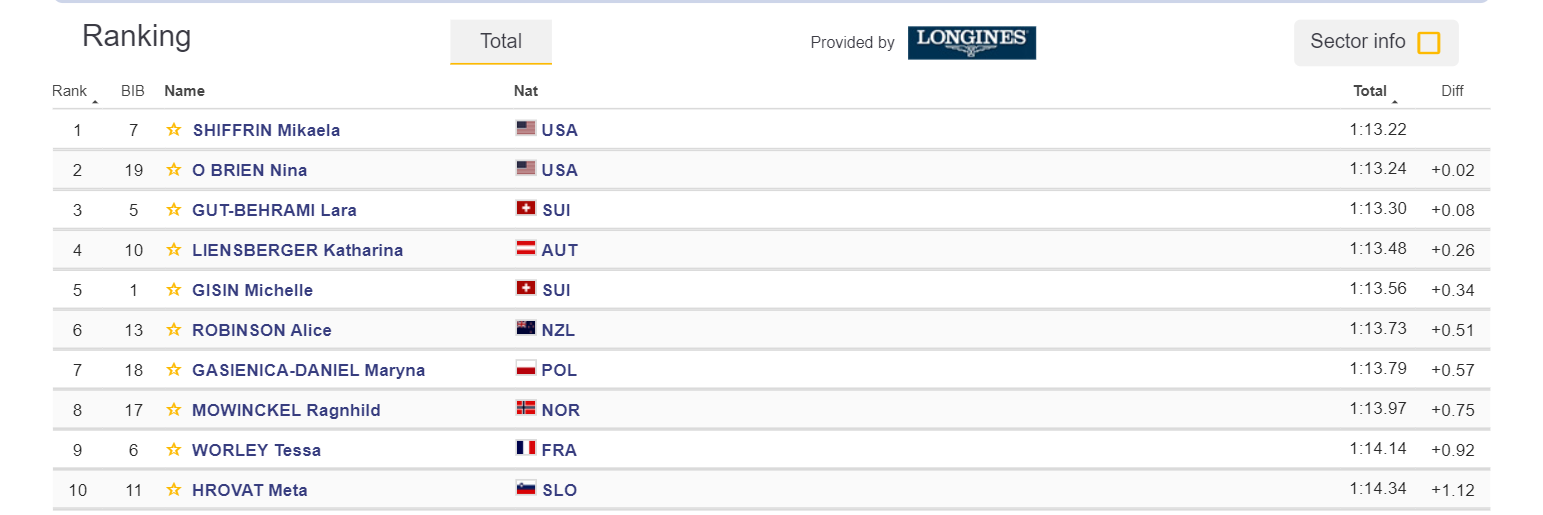Viewport: 1543px width, 515px height.
Task: Star WORLEY Tessa as a favorite
Action: 174,450
